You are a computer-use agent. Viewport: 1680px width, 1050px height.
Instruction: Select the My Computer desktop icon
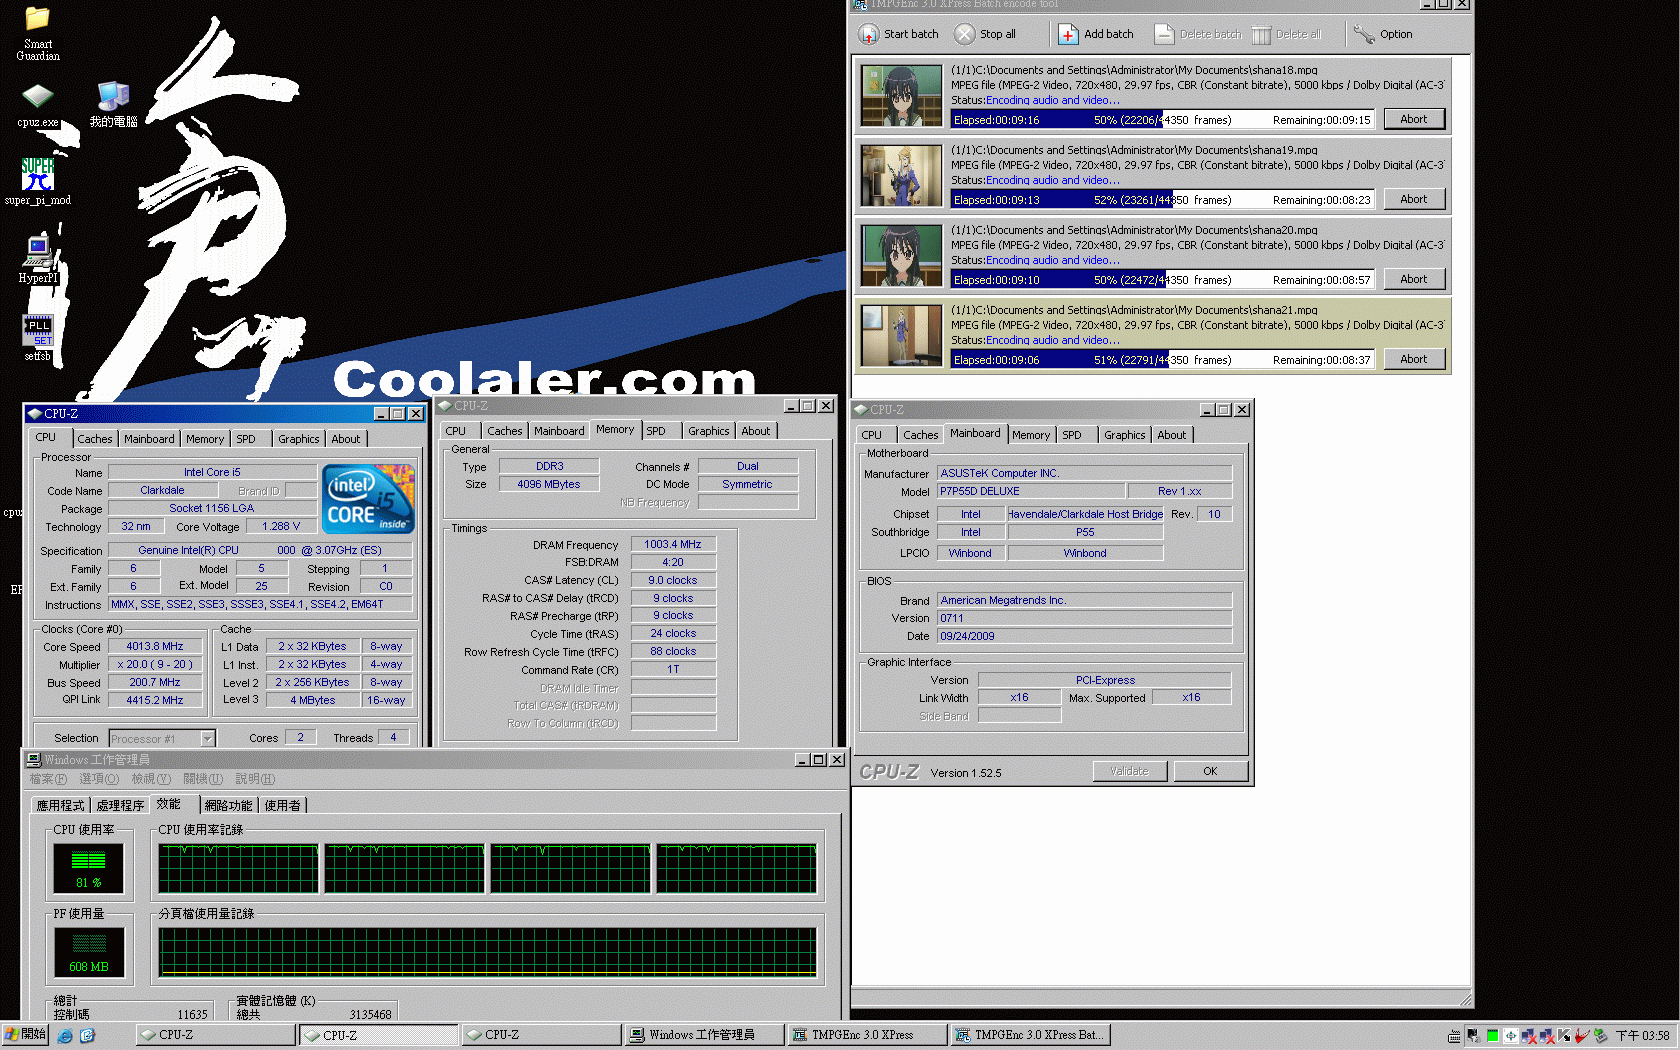tap(113, 105)
